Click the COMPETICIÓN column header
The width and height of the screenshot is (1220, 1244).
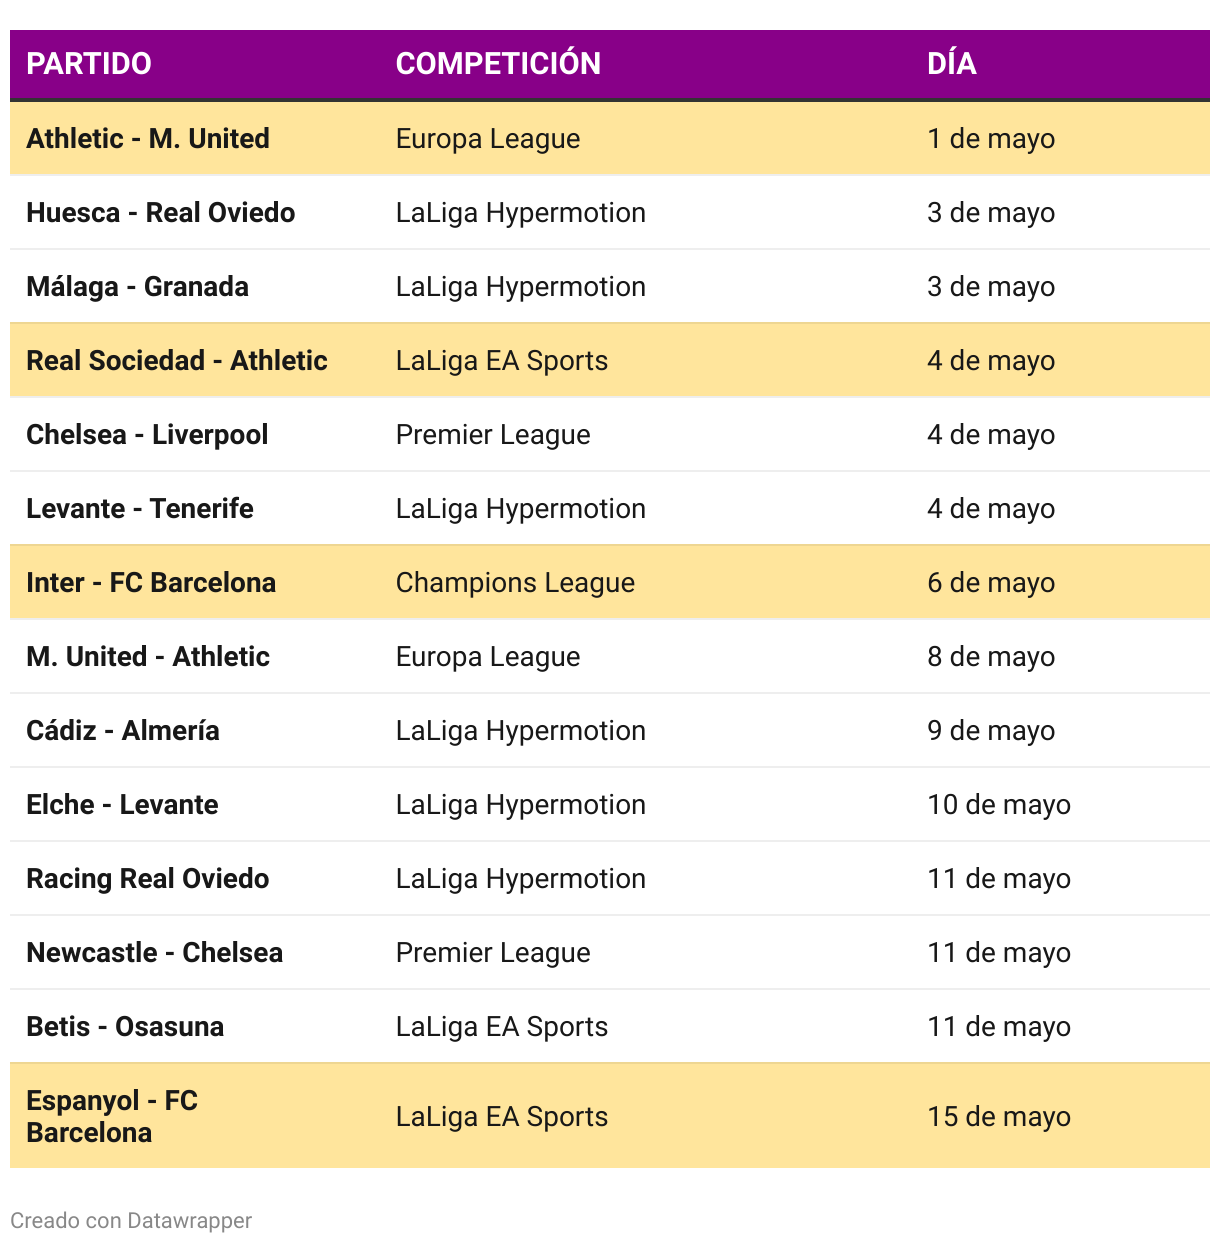click(498, 64)
